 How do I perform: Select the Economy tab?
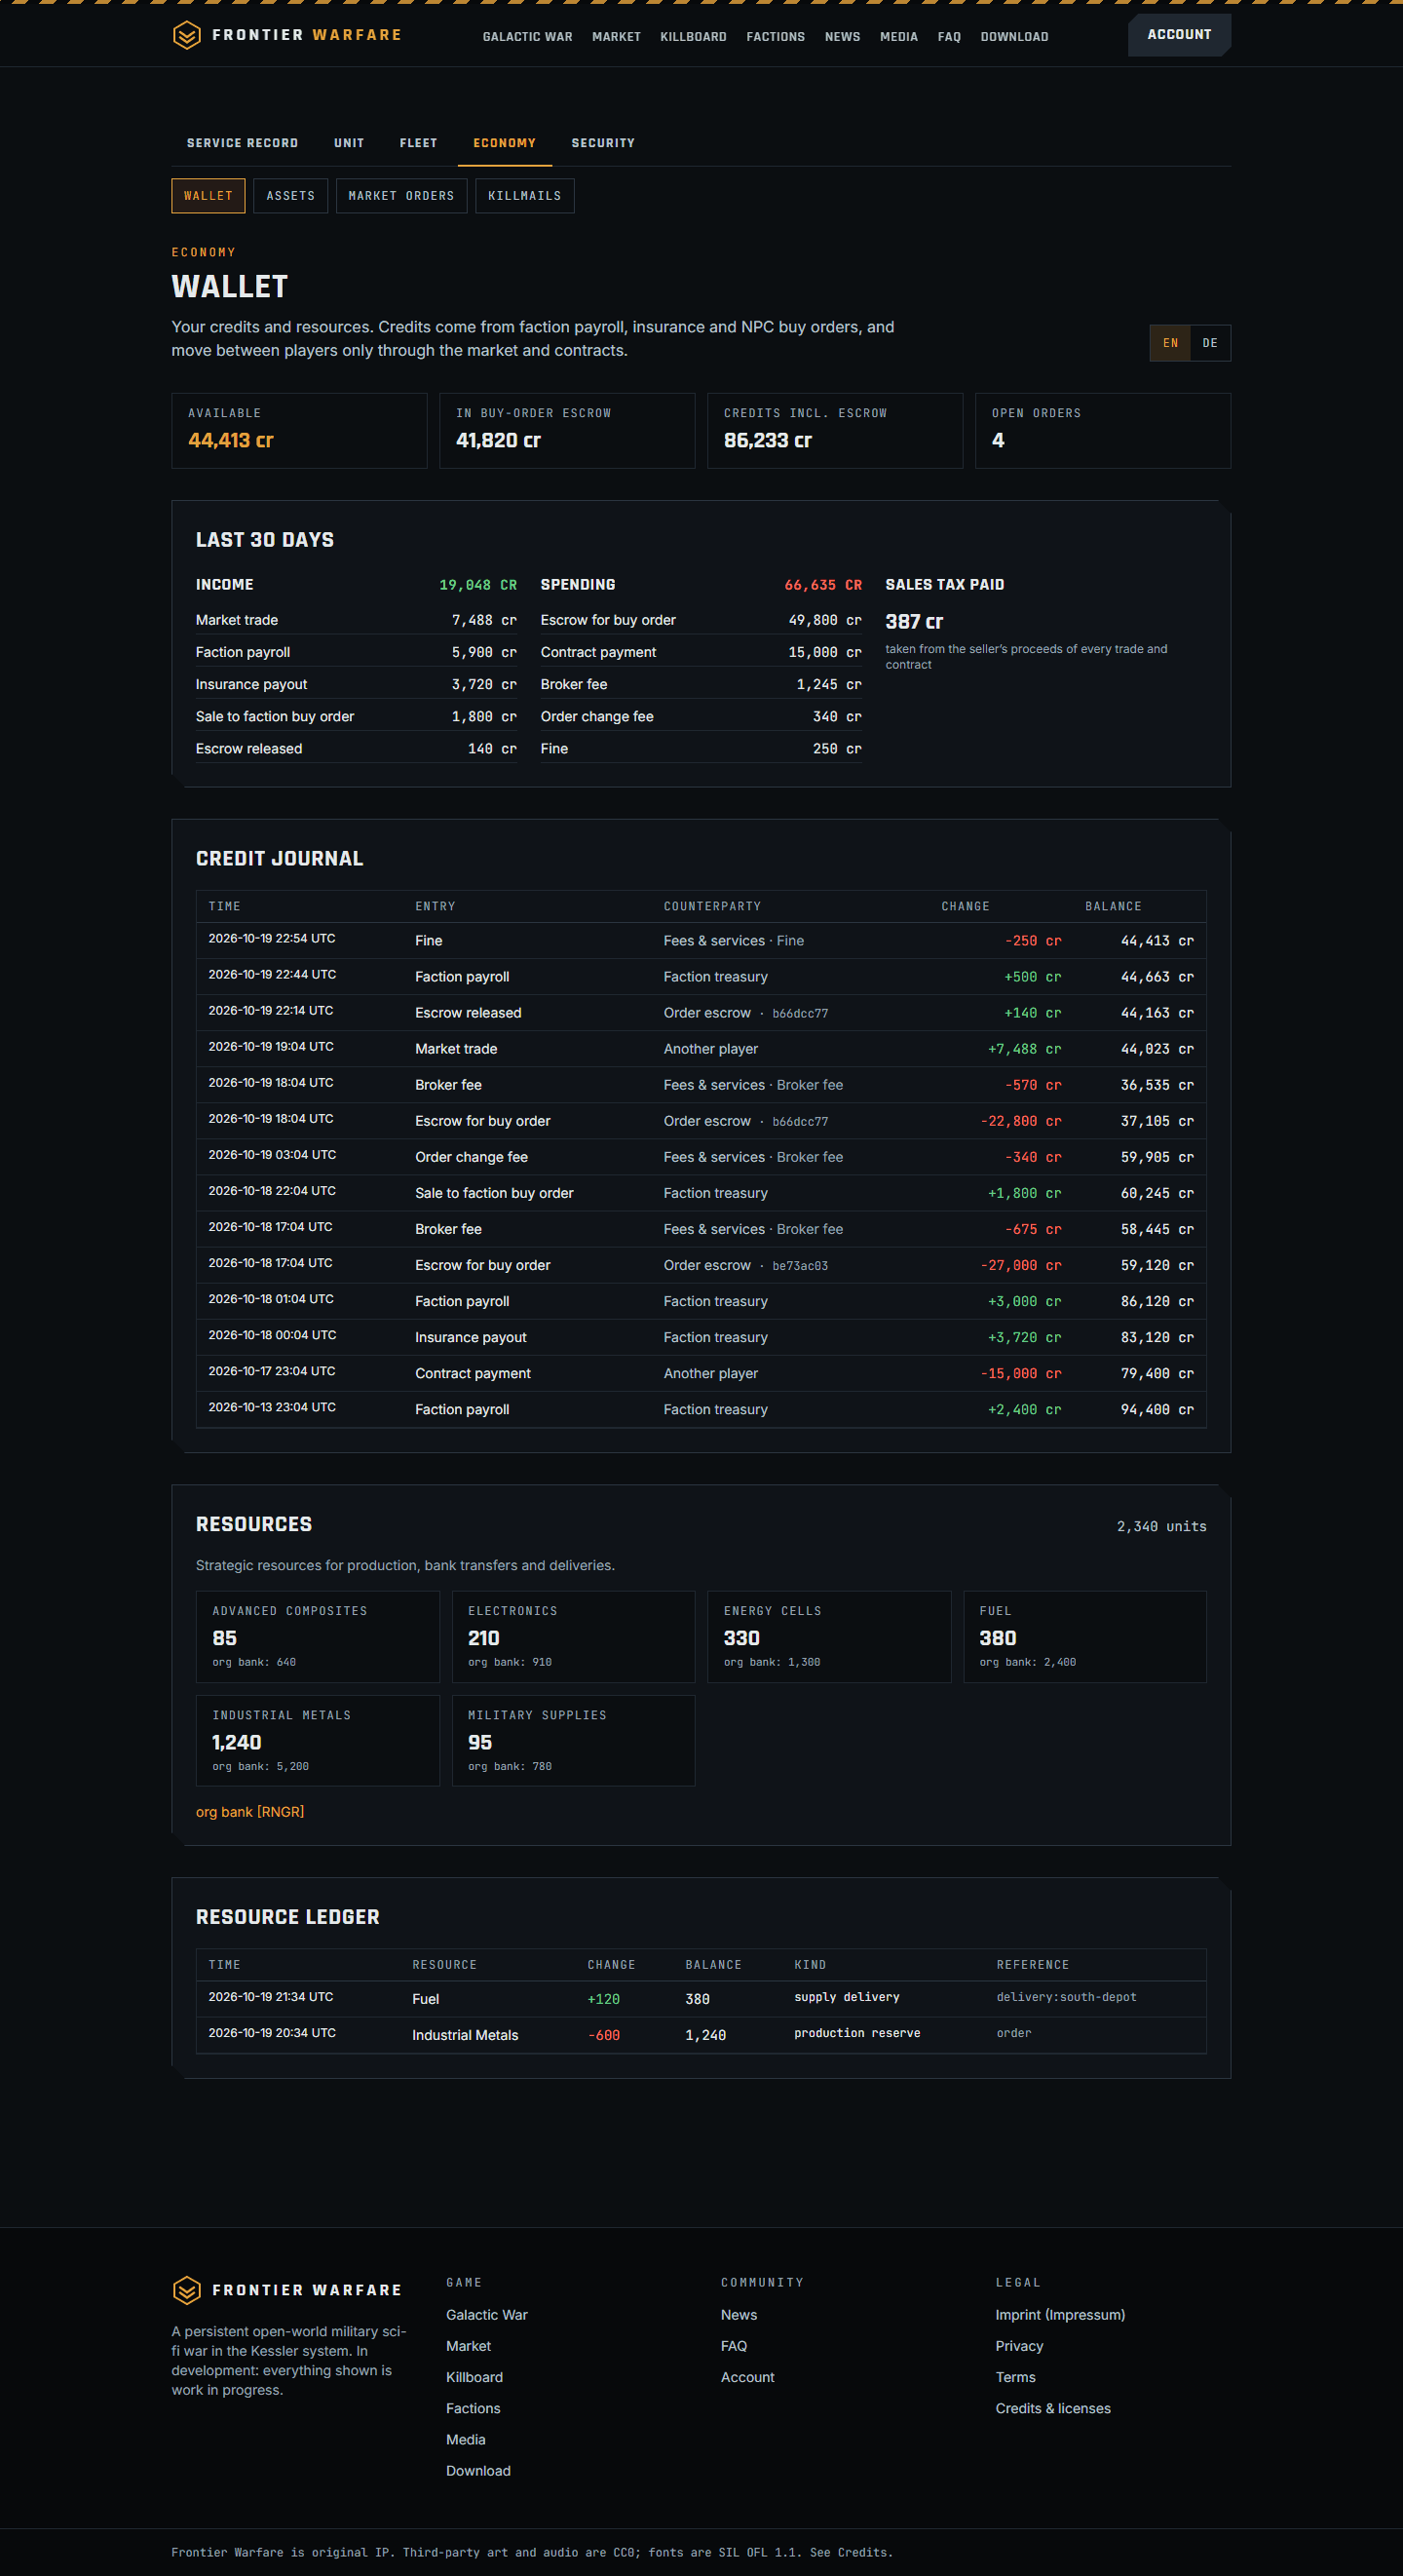coord(505,143)
